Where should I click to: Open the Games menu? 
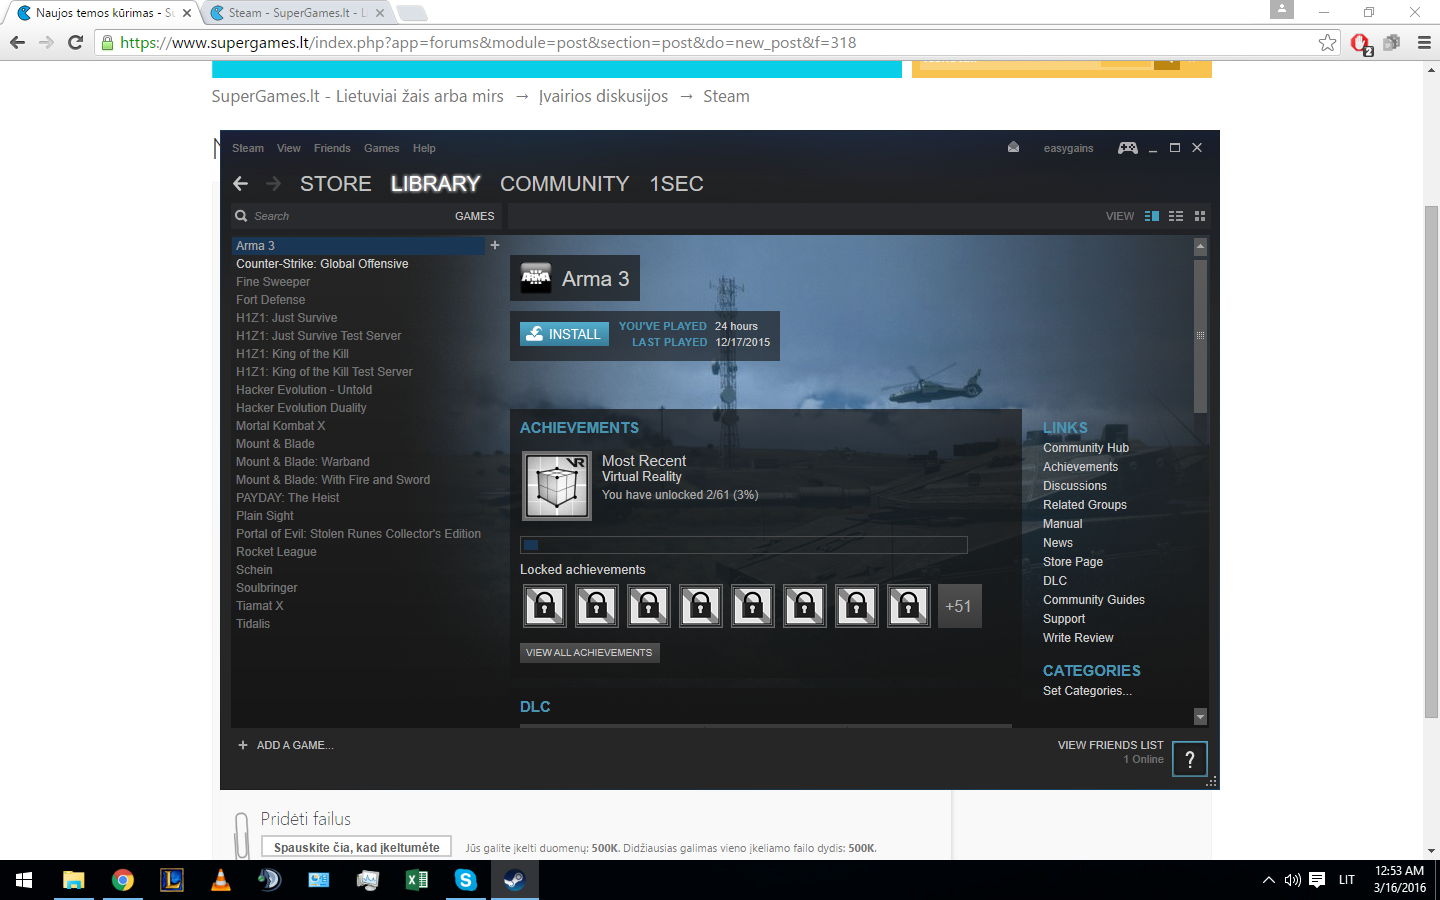[x=382, y=148]
